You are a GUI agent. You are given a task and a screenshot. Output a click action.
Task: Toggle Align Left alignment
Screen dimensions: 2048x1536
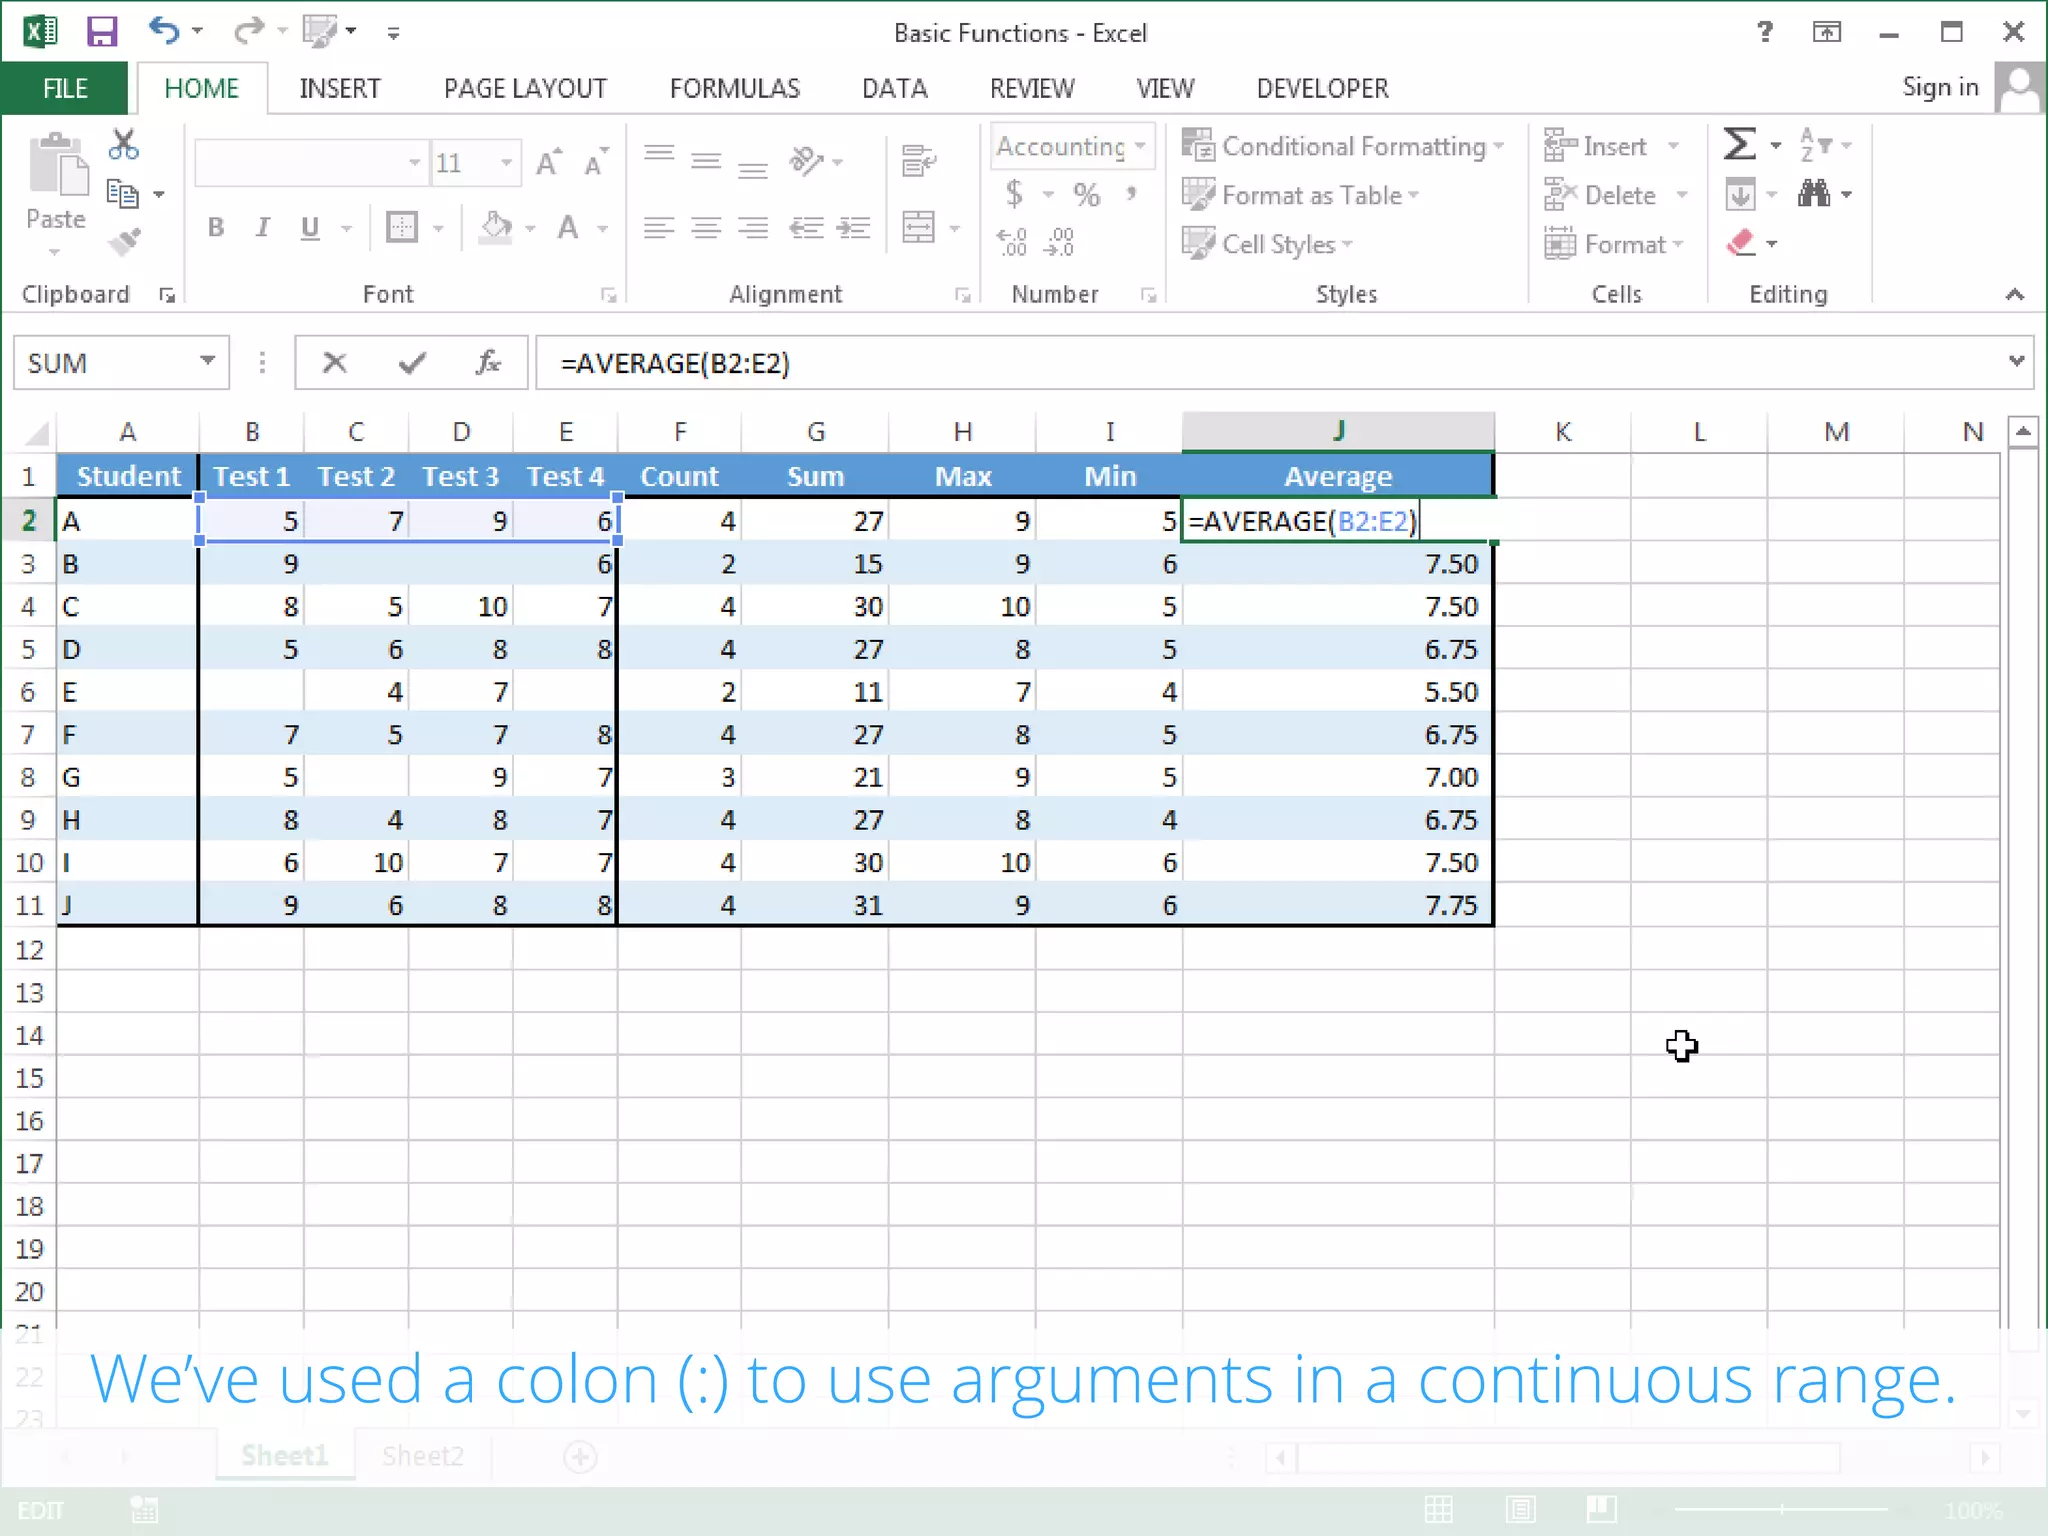(658, 228)
